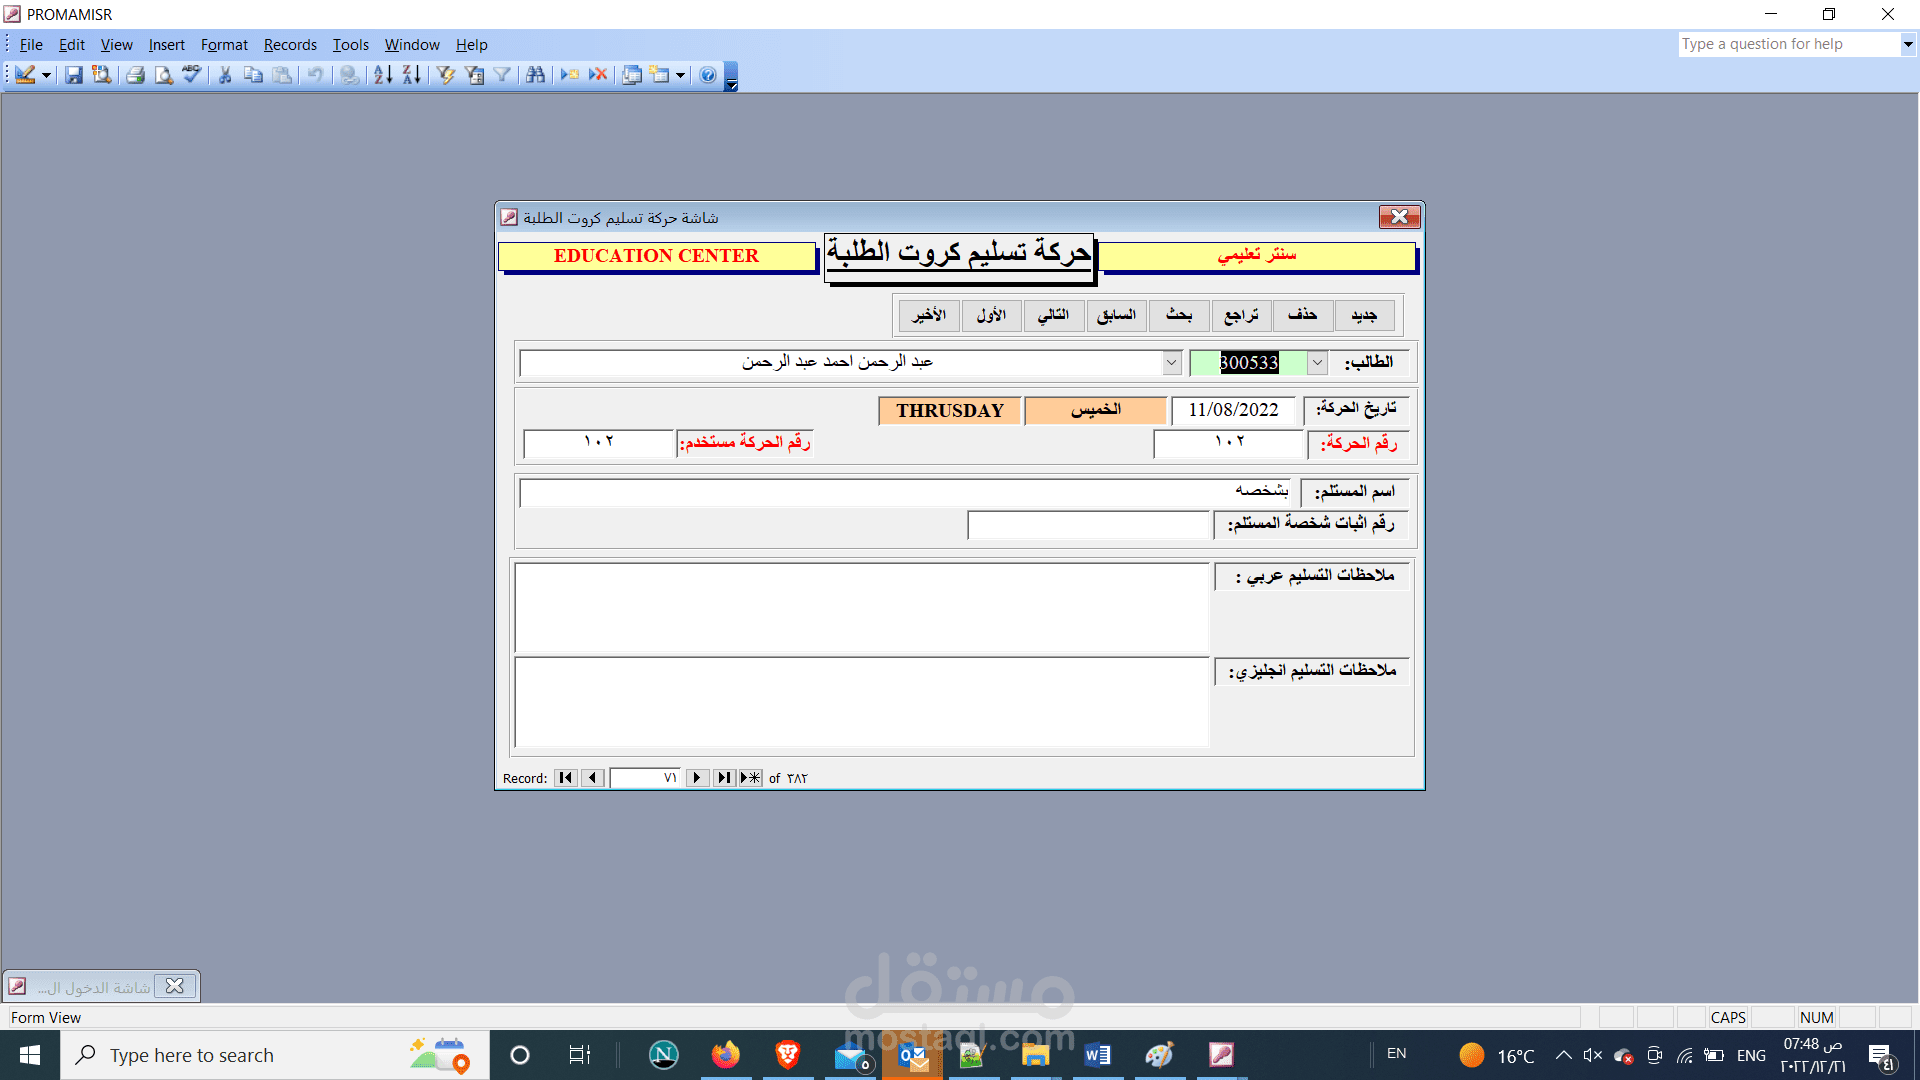
Task: Expand the help question box dropdown
Action: click(x=1907, y=44)
